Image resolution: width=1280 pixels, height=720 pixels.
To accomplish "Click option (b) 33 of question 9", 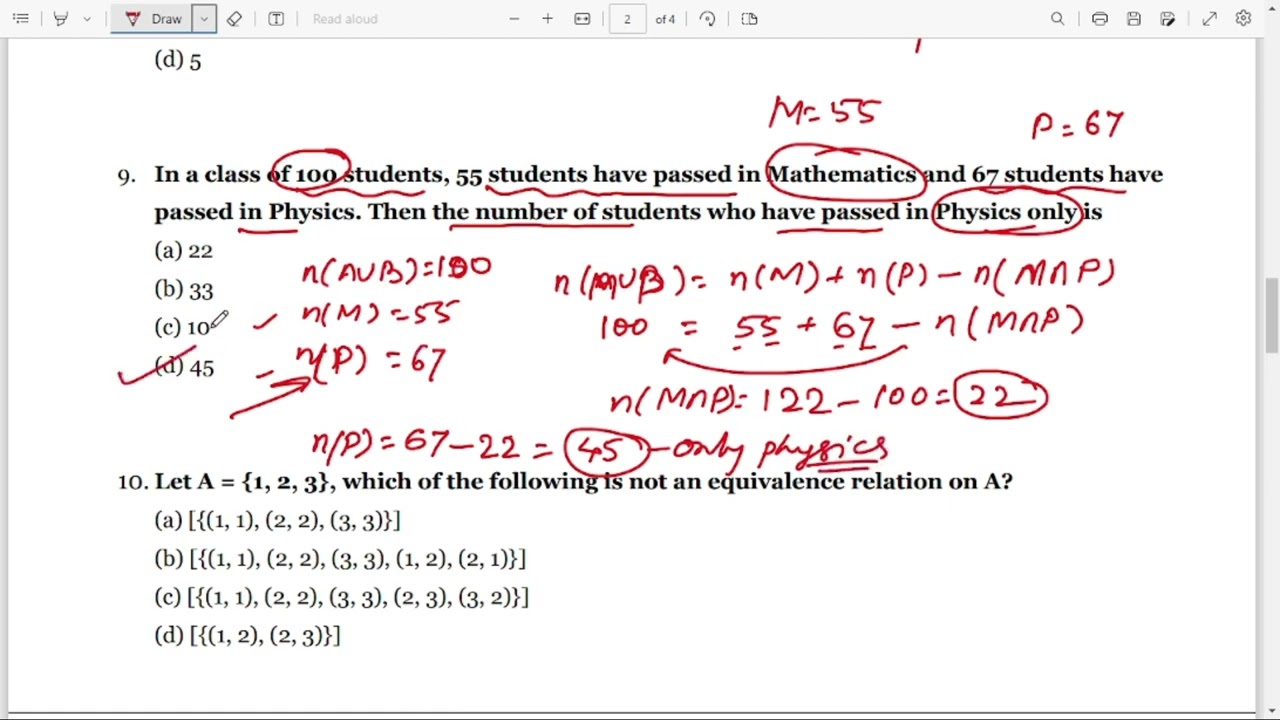I will coord(184,290).
